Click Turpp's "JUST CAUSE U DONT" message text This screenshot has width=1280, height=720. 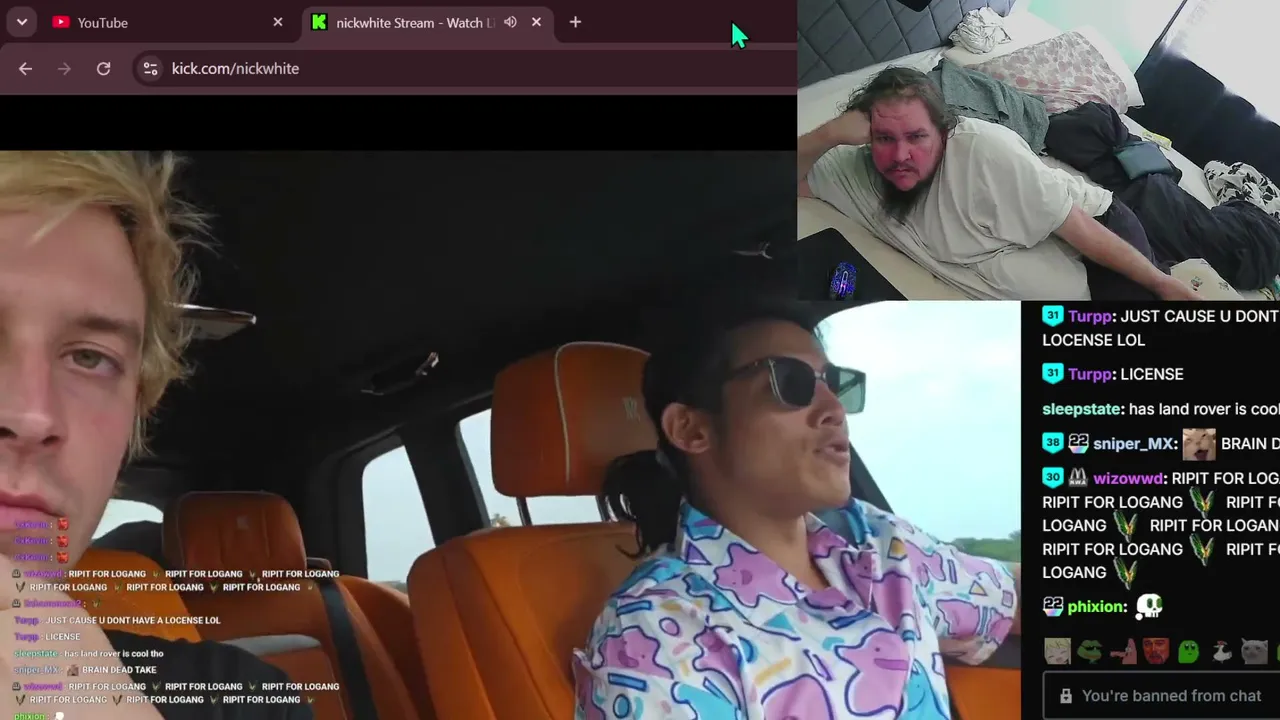(1200, 316)
